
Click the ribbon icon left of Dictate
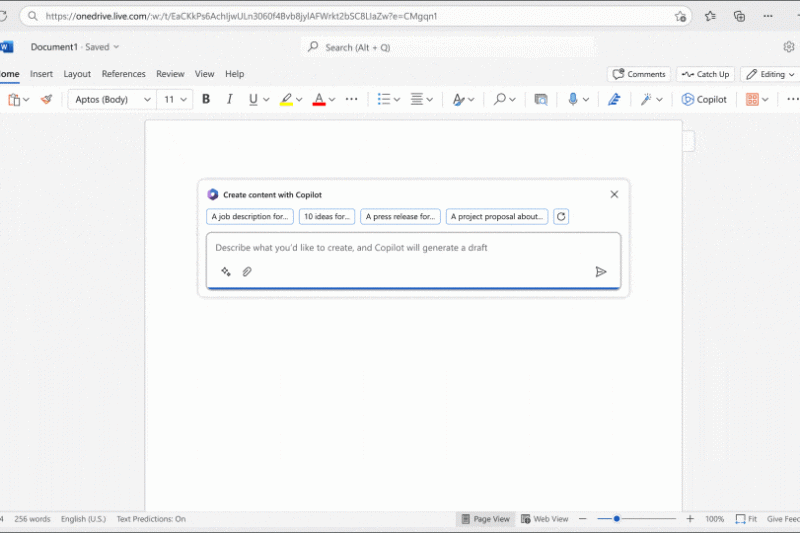coord(541,99)
